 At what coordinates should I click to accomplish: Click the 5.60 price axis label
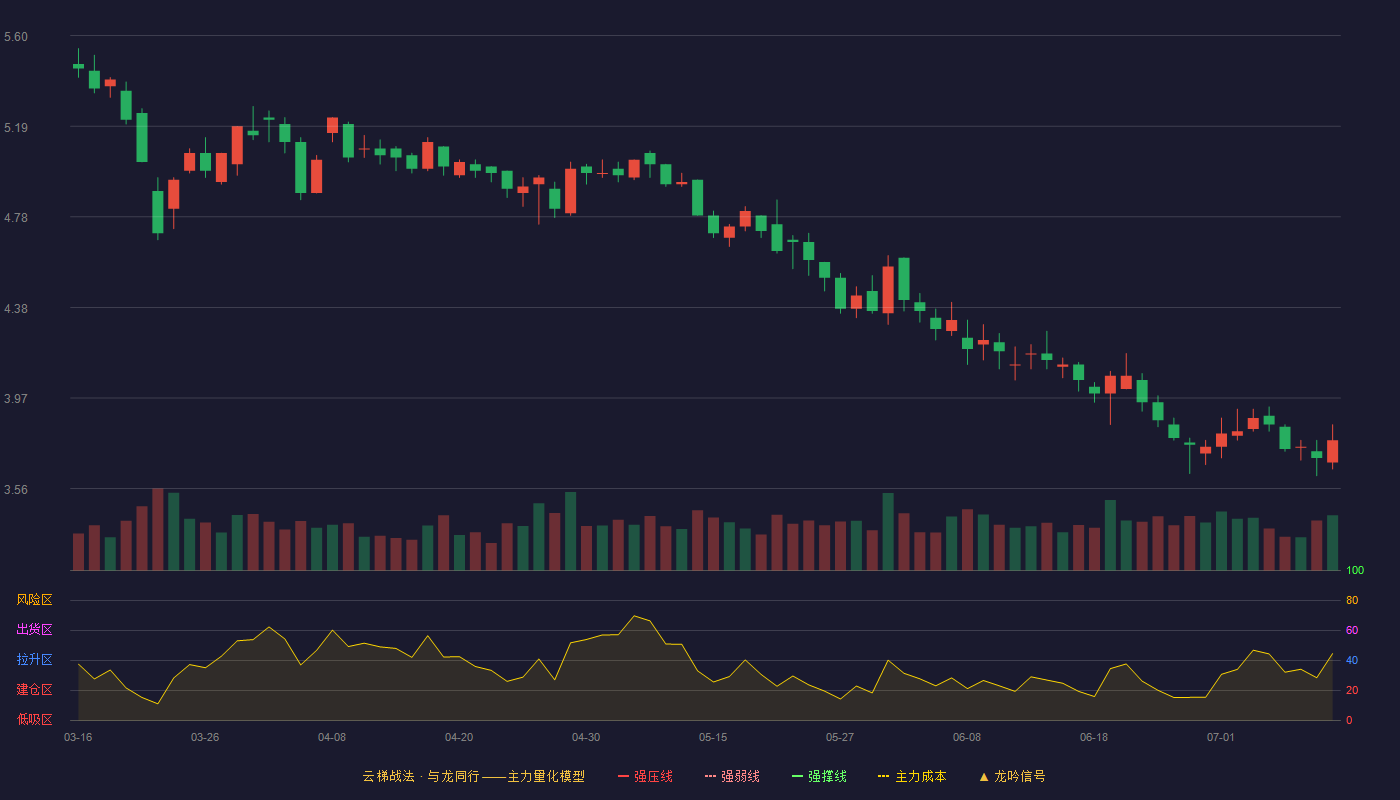click(x=16, y=37)
